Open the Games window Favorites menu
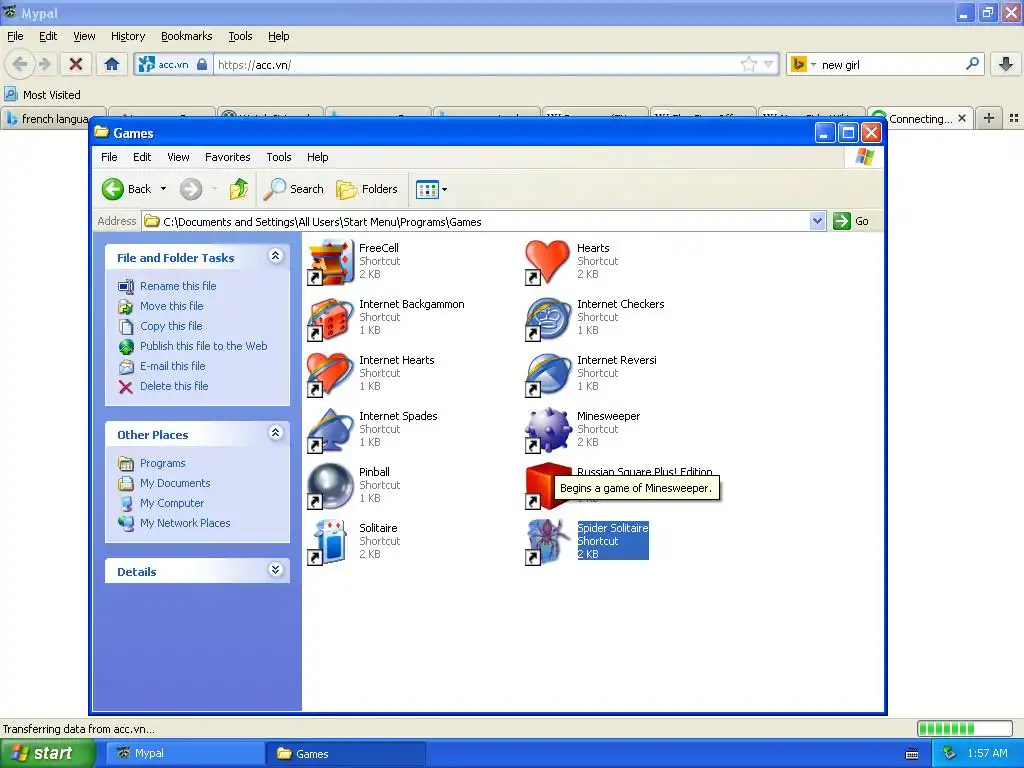1024x768 pixels. tap(227, 157)
